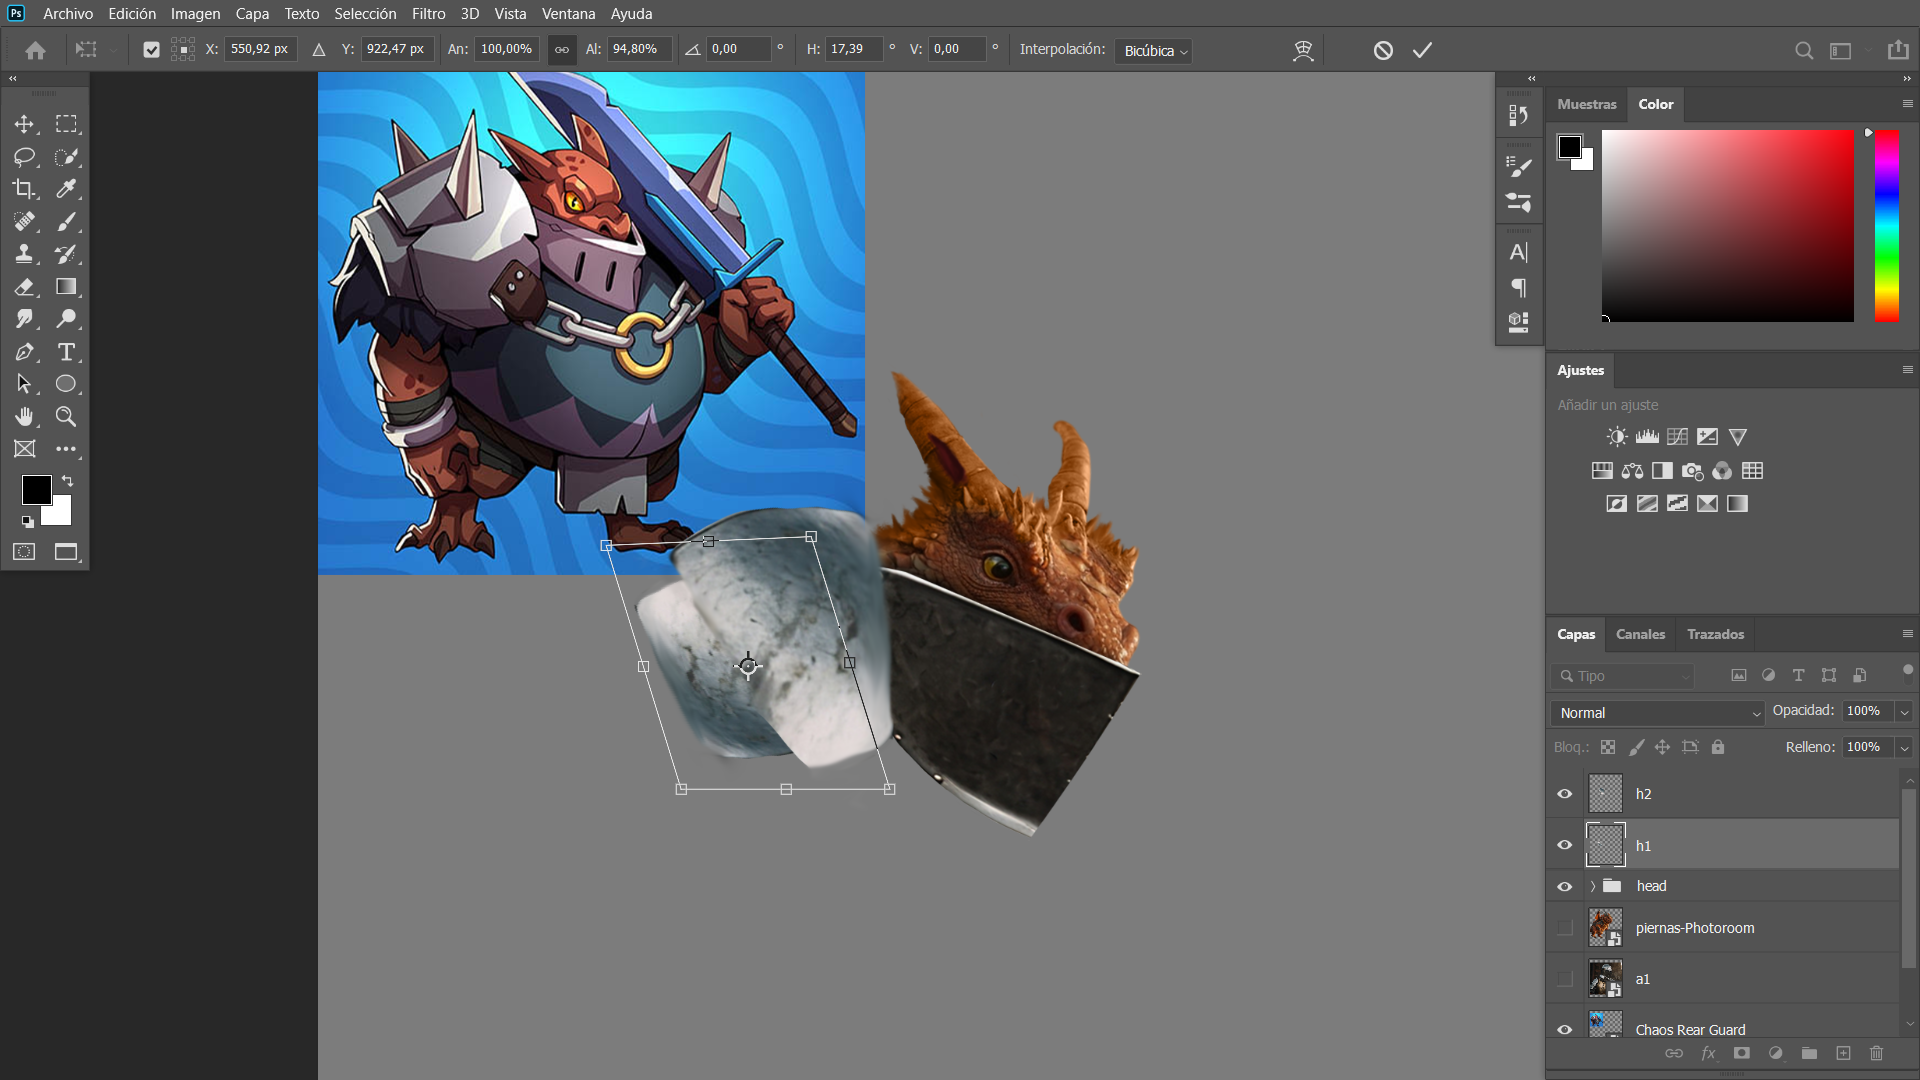
Task: Switch to warp mode icon
Action: tap(1302, 50)
